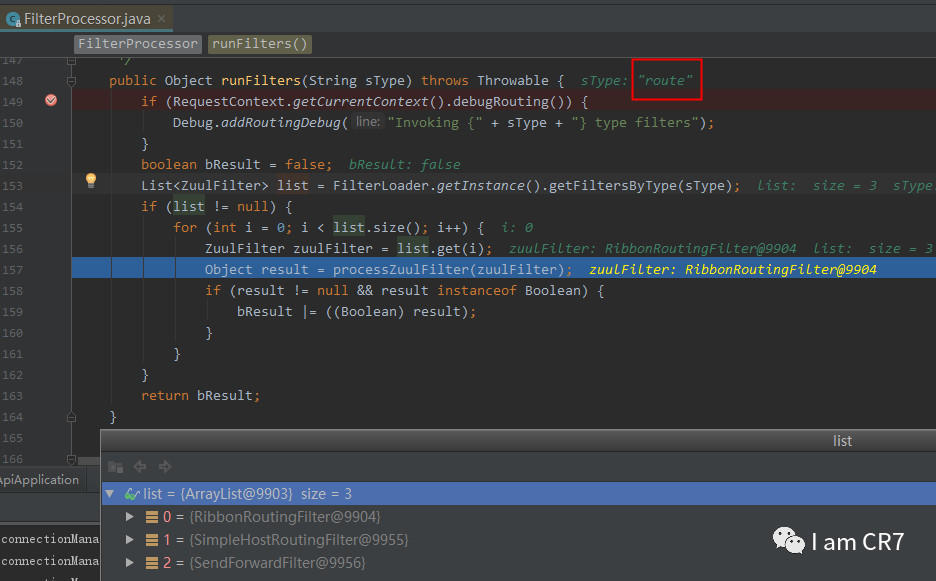Toggle breakpoint on line 149
The image size is (936, 581).
51,100
